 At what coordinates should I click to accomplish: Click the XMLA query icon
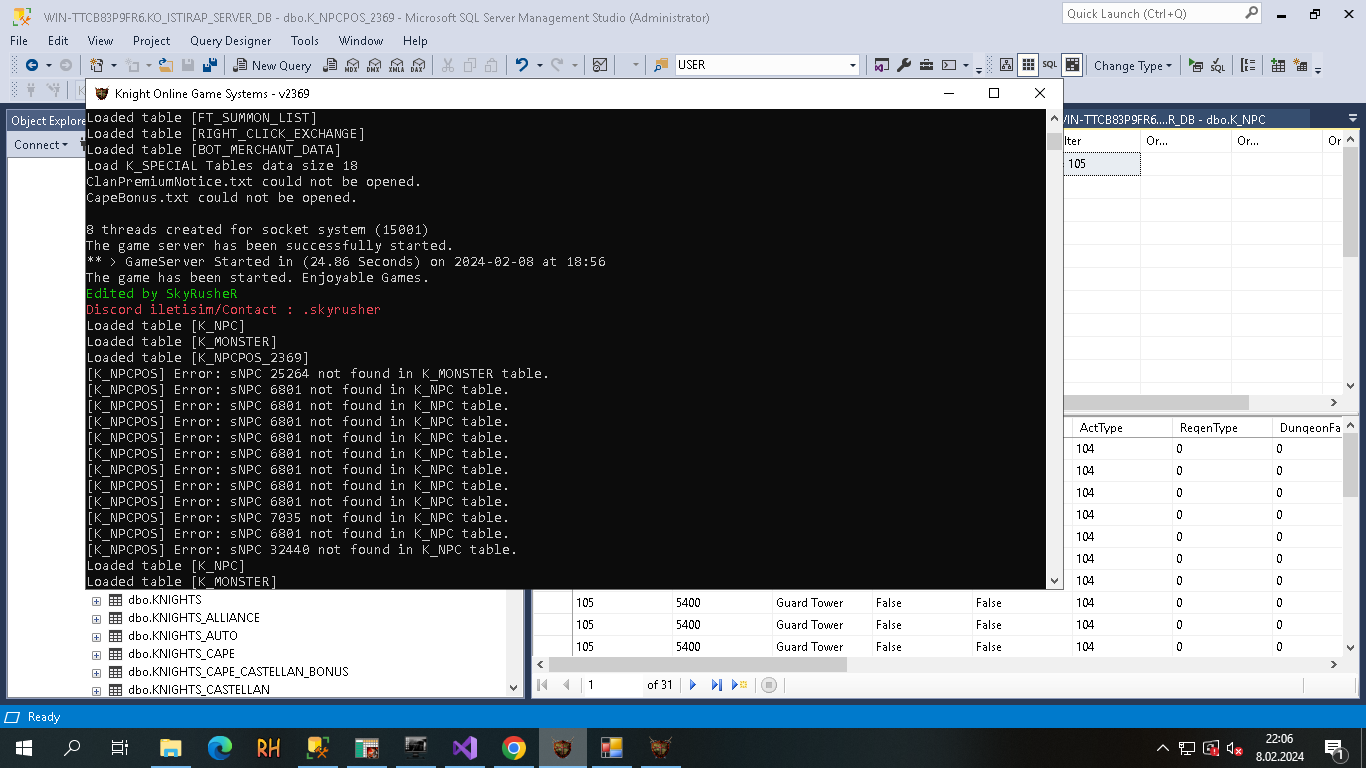tap(396, 65)
